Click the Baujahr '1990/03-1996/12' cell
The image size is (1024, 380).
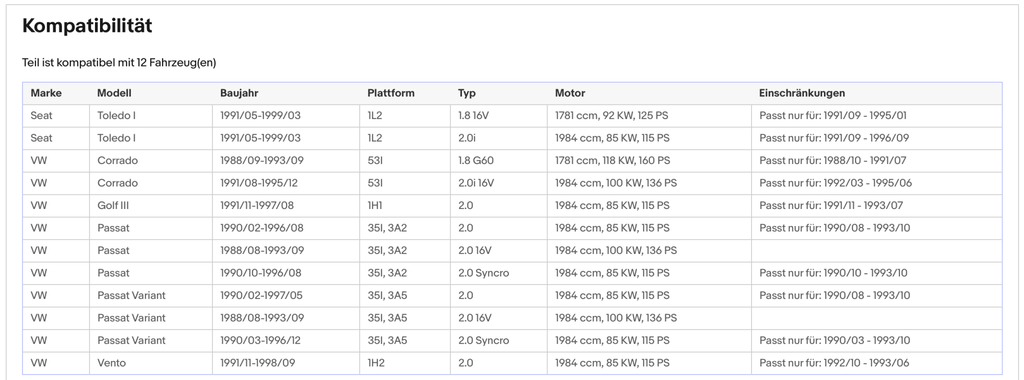[x=261, y=340]
